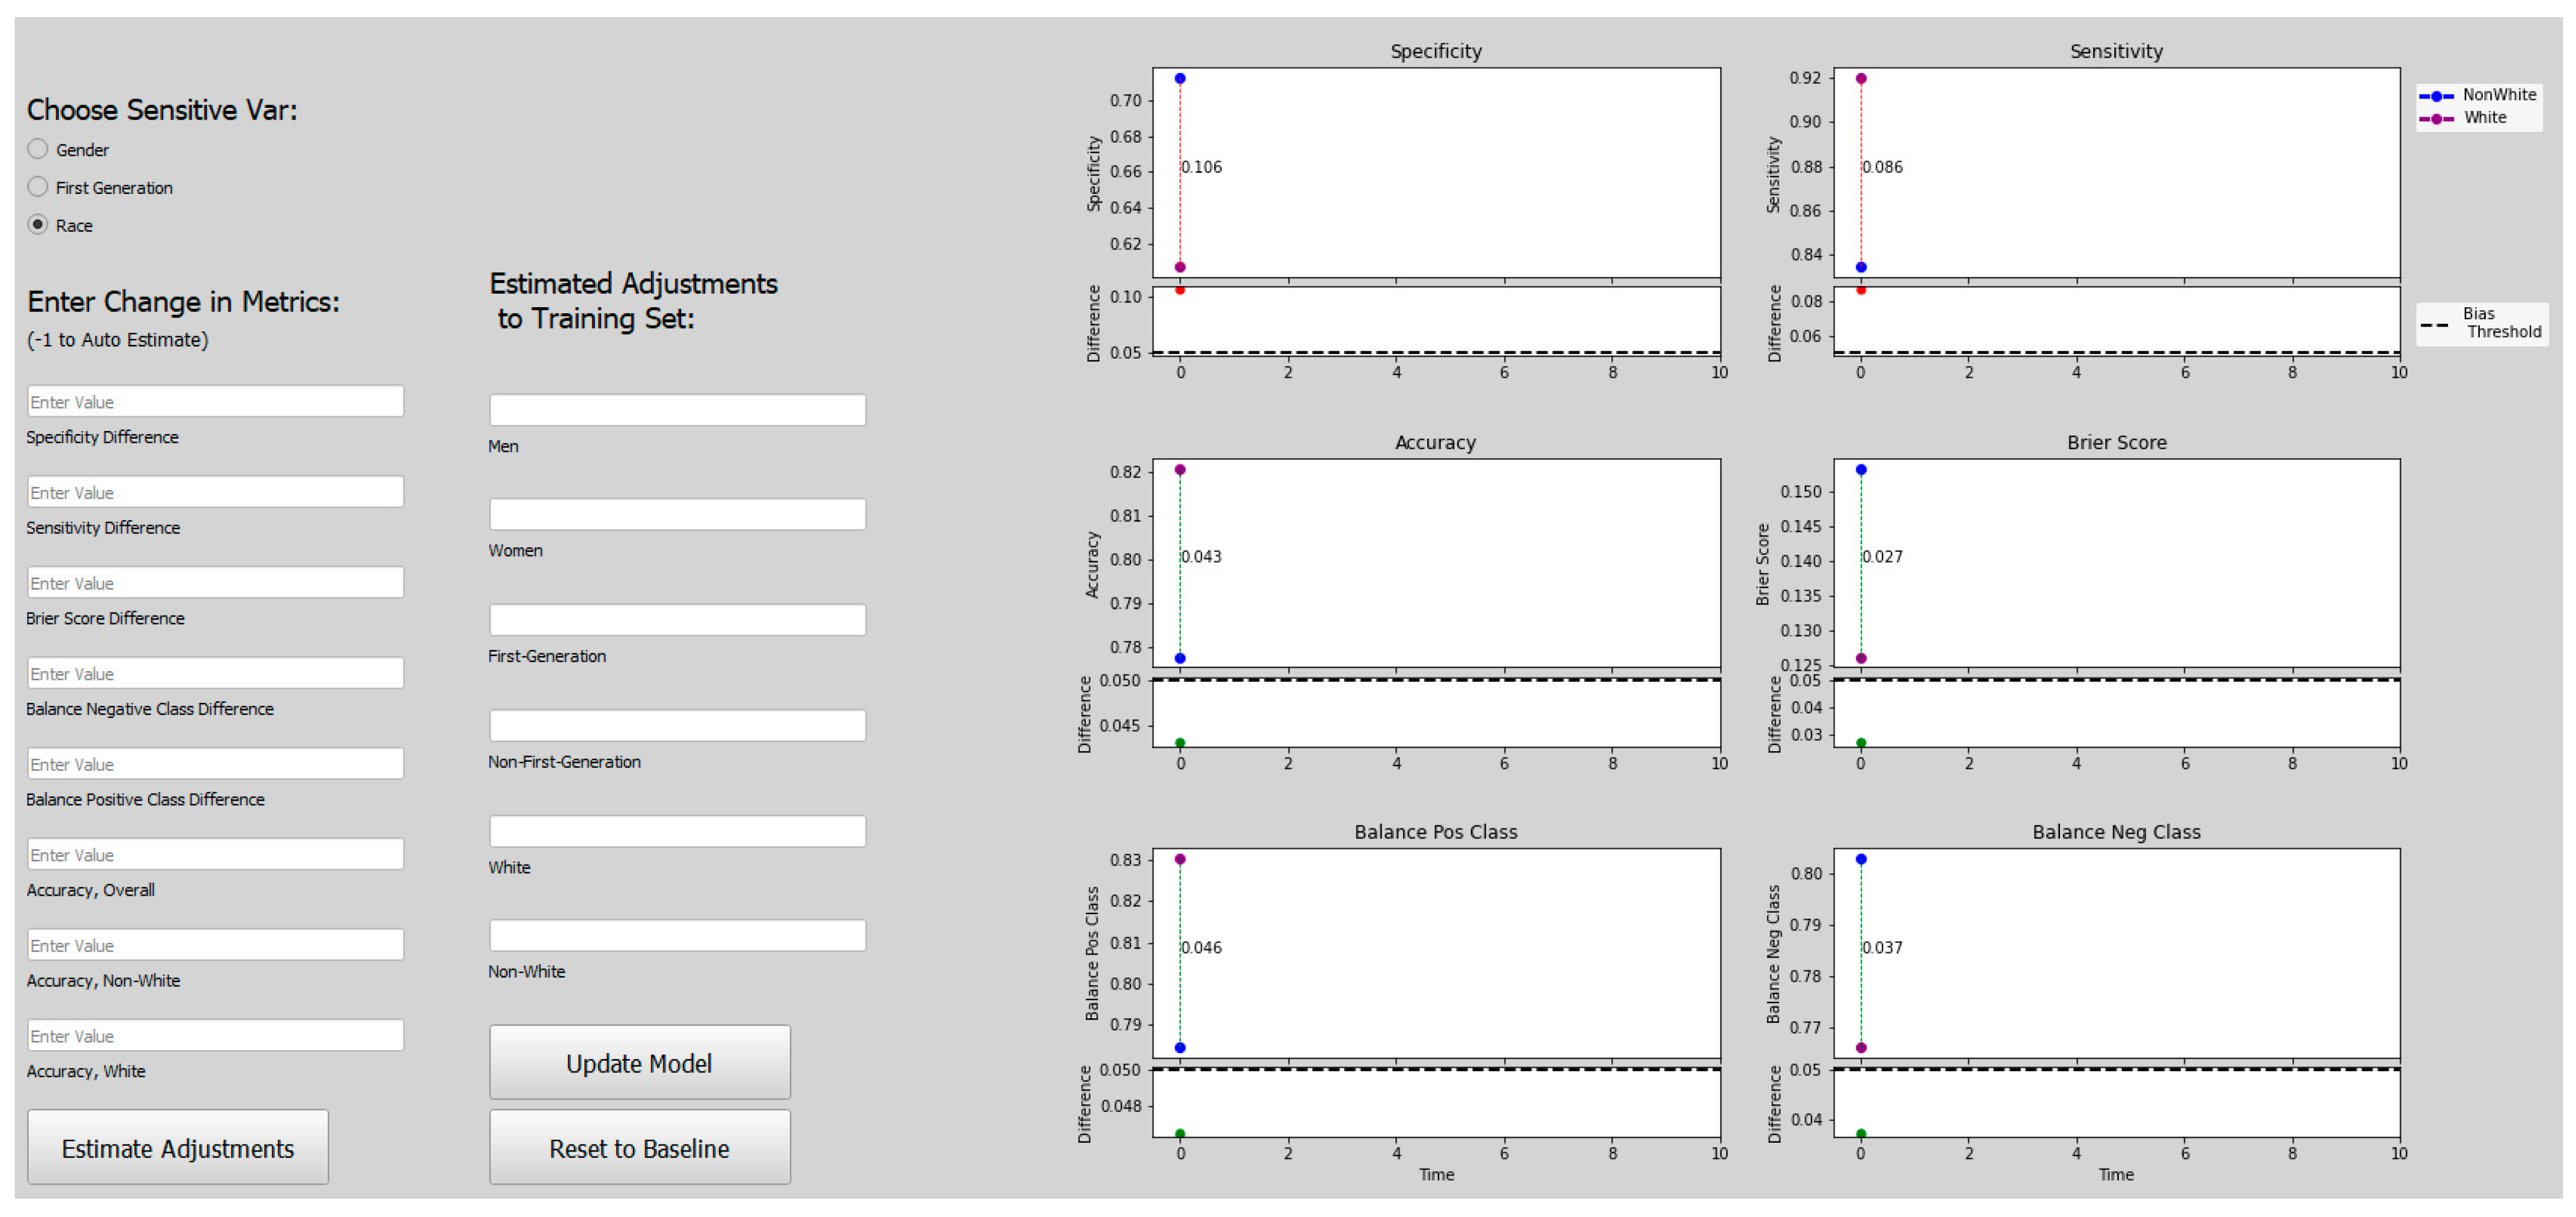This screenshot has width=2576, height=1217.
Task: Focus the Specificity Difference input field
Action: [x=215, y=402]
